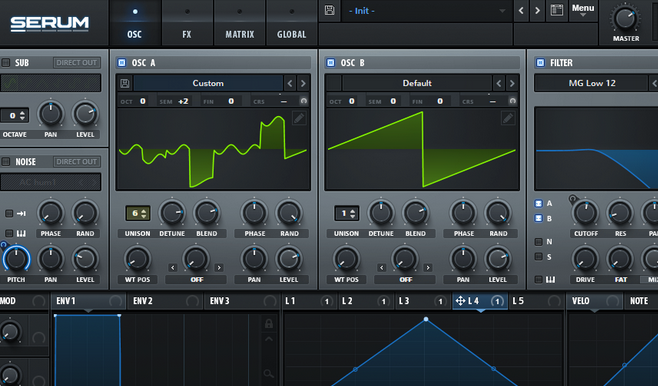Click OSC B warp mode right arrow

point(428,268)
